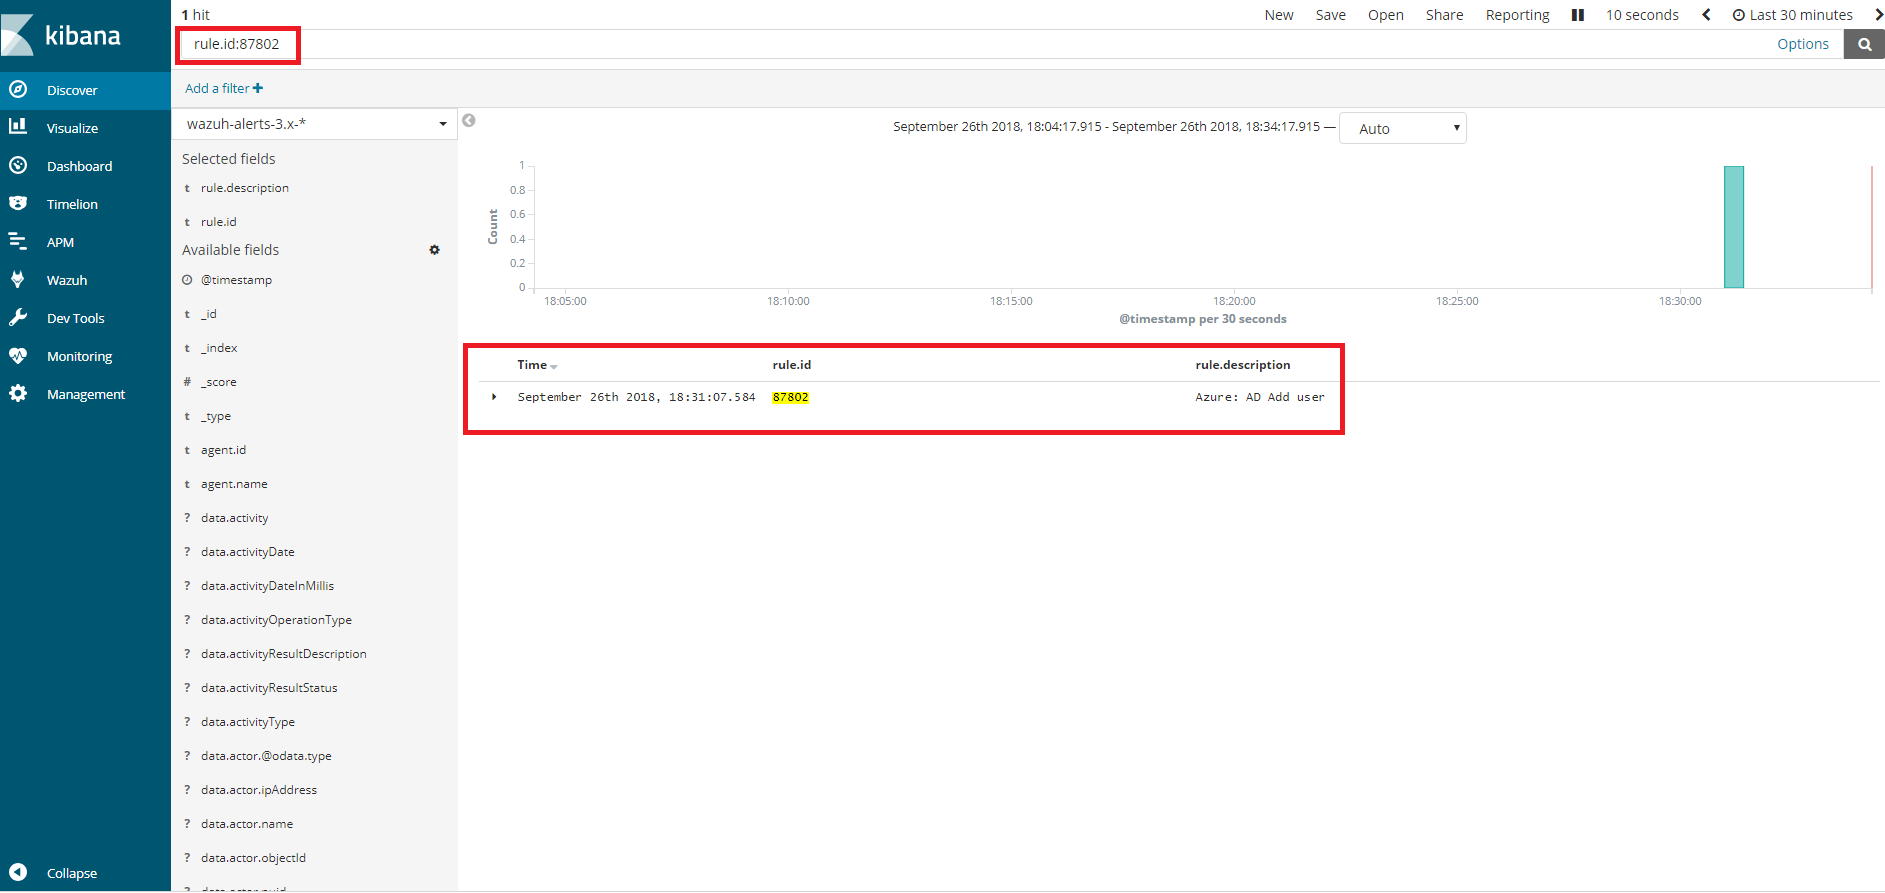1885x893 pixels.
Task: Click _index available field
Action: [x=219, y=348]
